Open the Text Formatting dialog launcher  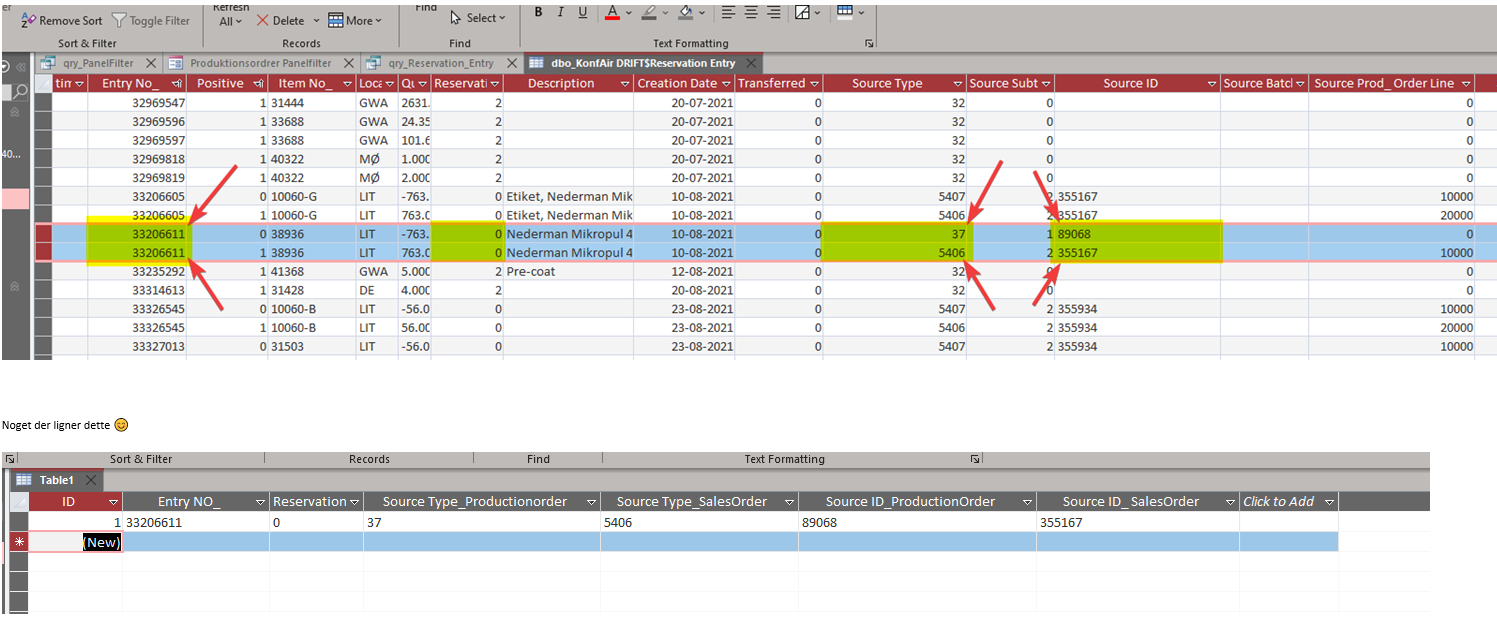tap(870, 43)
